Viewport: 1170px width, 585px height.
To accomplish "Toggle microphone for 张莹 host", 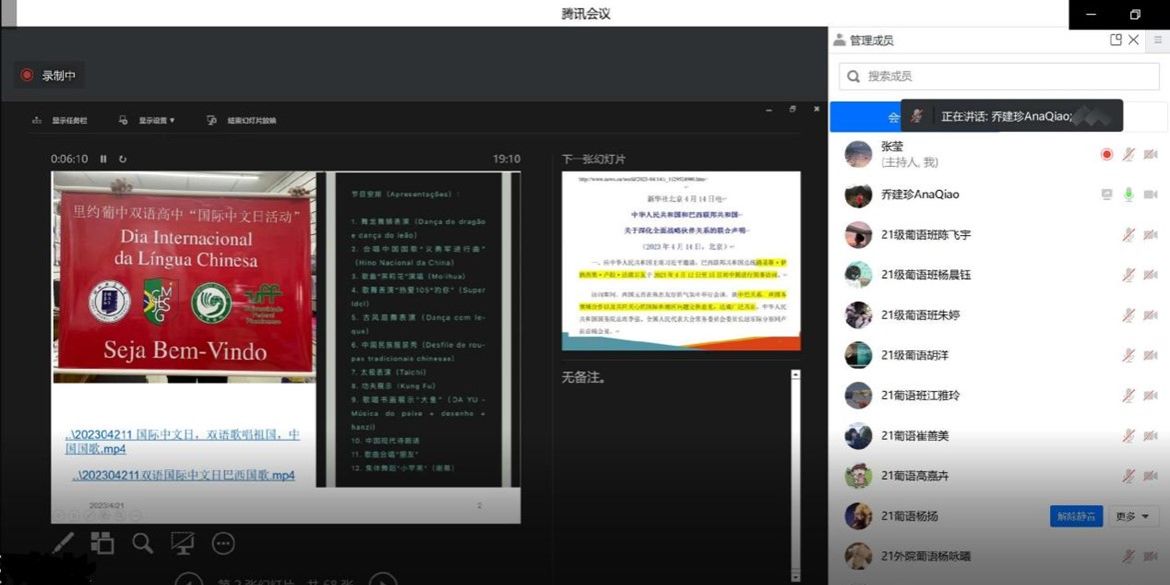I will click(x=1128, y=154).
